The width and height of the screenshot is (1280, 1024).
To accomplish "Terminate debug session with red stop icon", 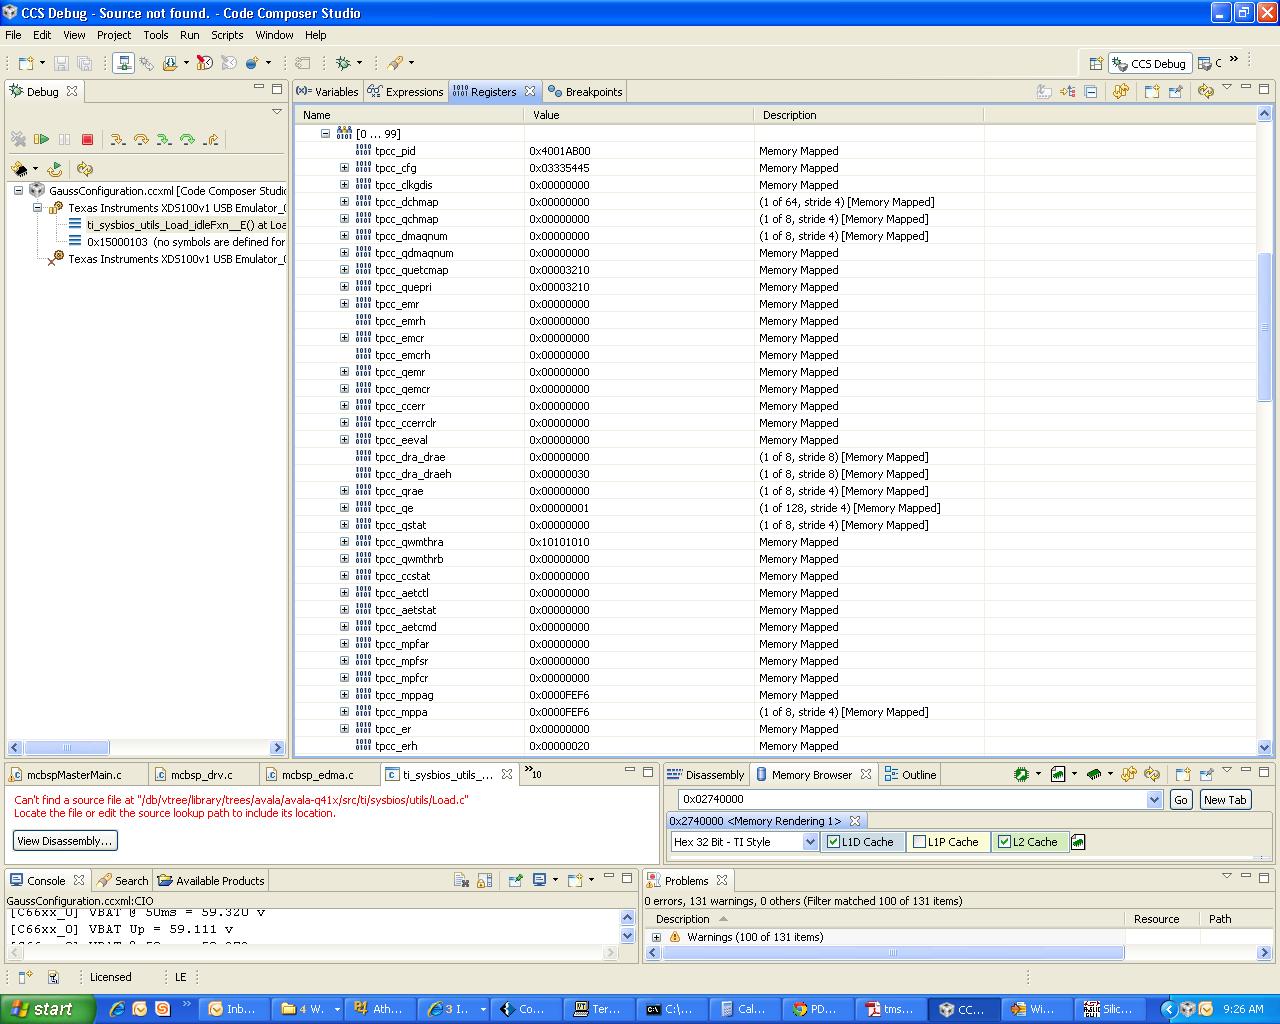I will [88, 140].
